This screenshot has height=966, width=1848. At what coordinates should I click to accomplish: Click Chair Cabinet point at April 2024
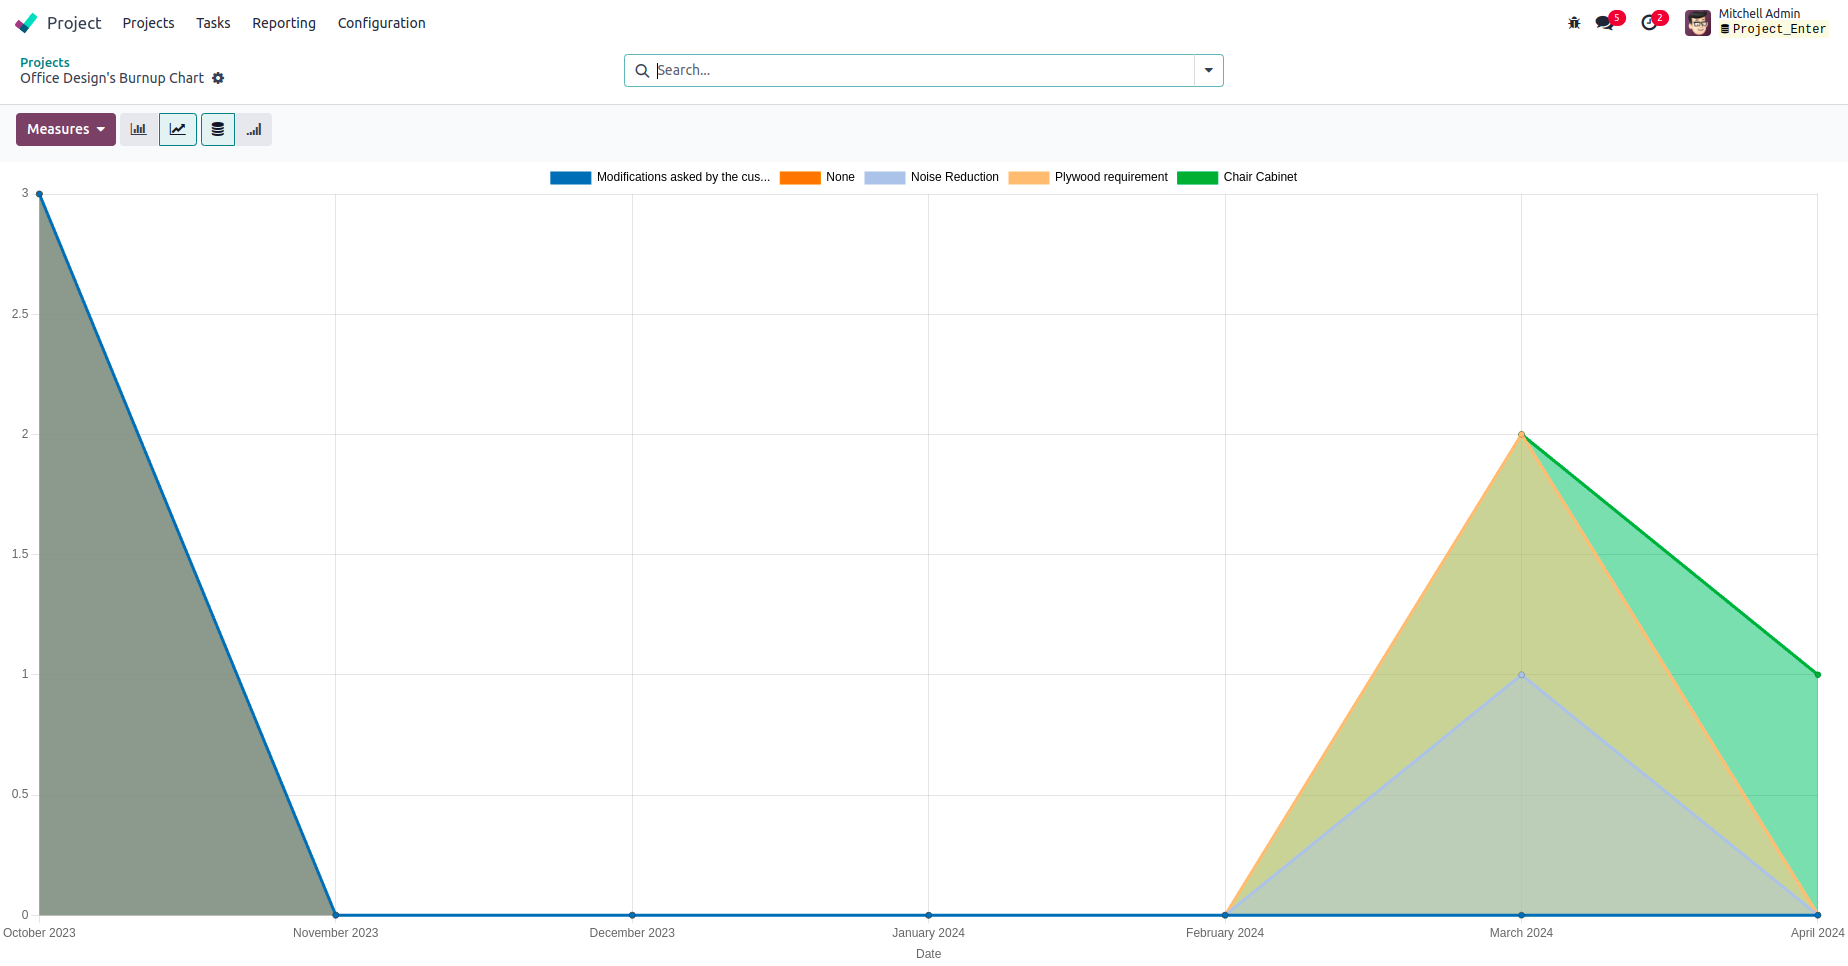pos(1817,675)
